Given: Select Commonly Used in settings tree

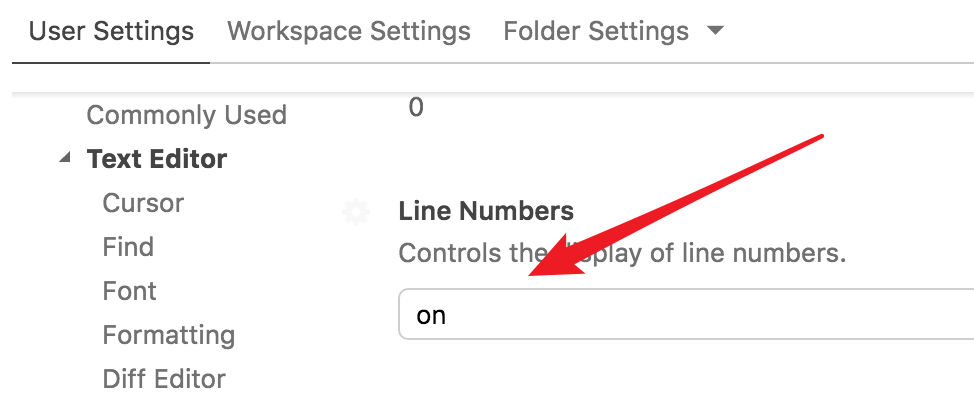Looking at the screenshot, I should 187,115.
